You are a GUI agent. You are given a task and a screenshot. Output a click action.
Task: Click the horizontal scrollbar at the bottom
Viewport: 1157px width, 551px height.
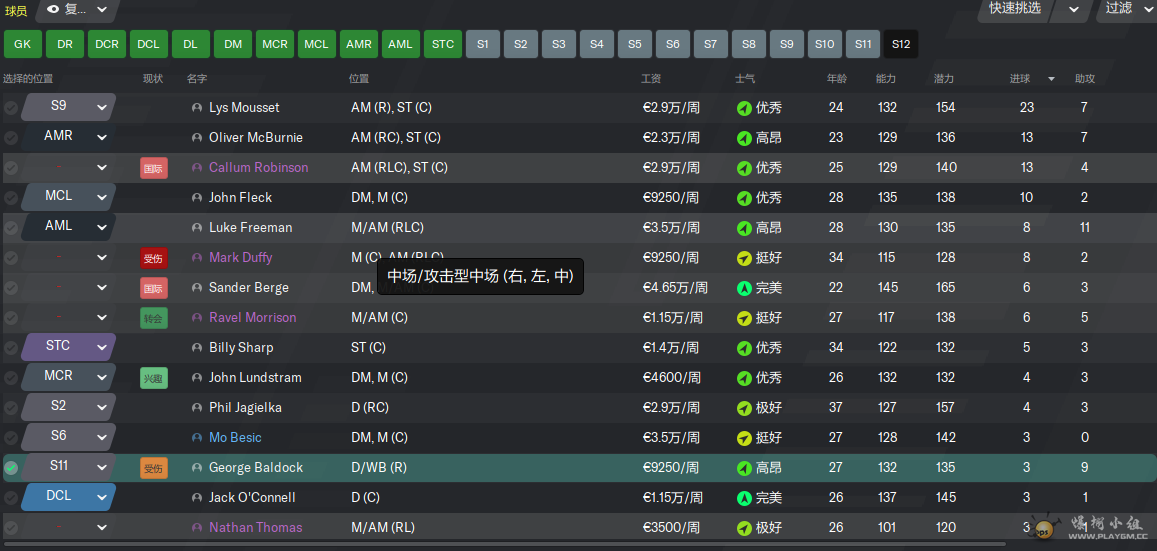500,544
